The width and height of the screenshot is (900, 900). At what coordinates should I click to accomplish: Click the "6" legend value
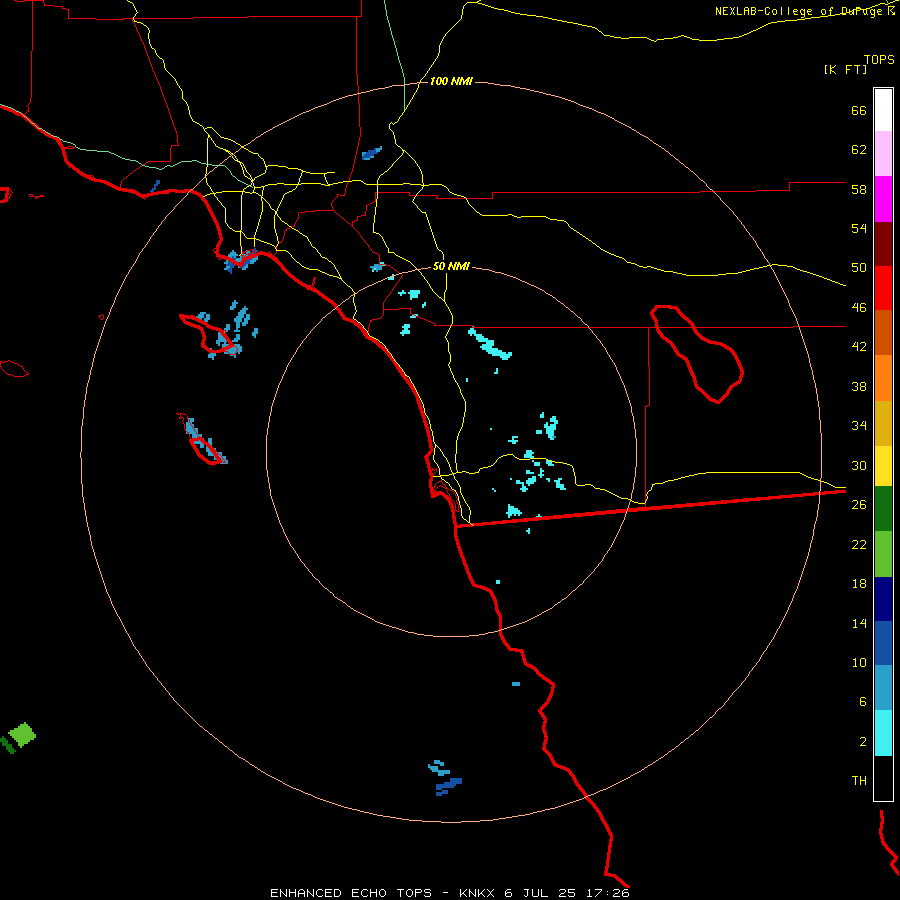point(863,702)
